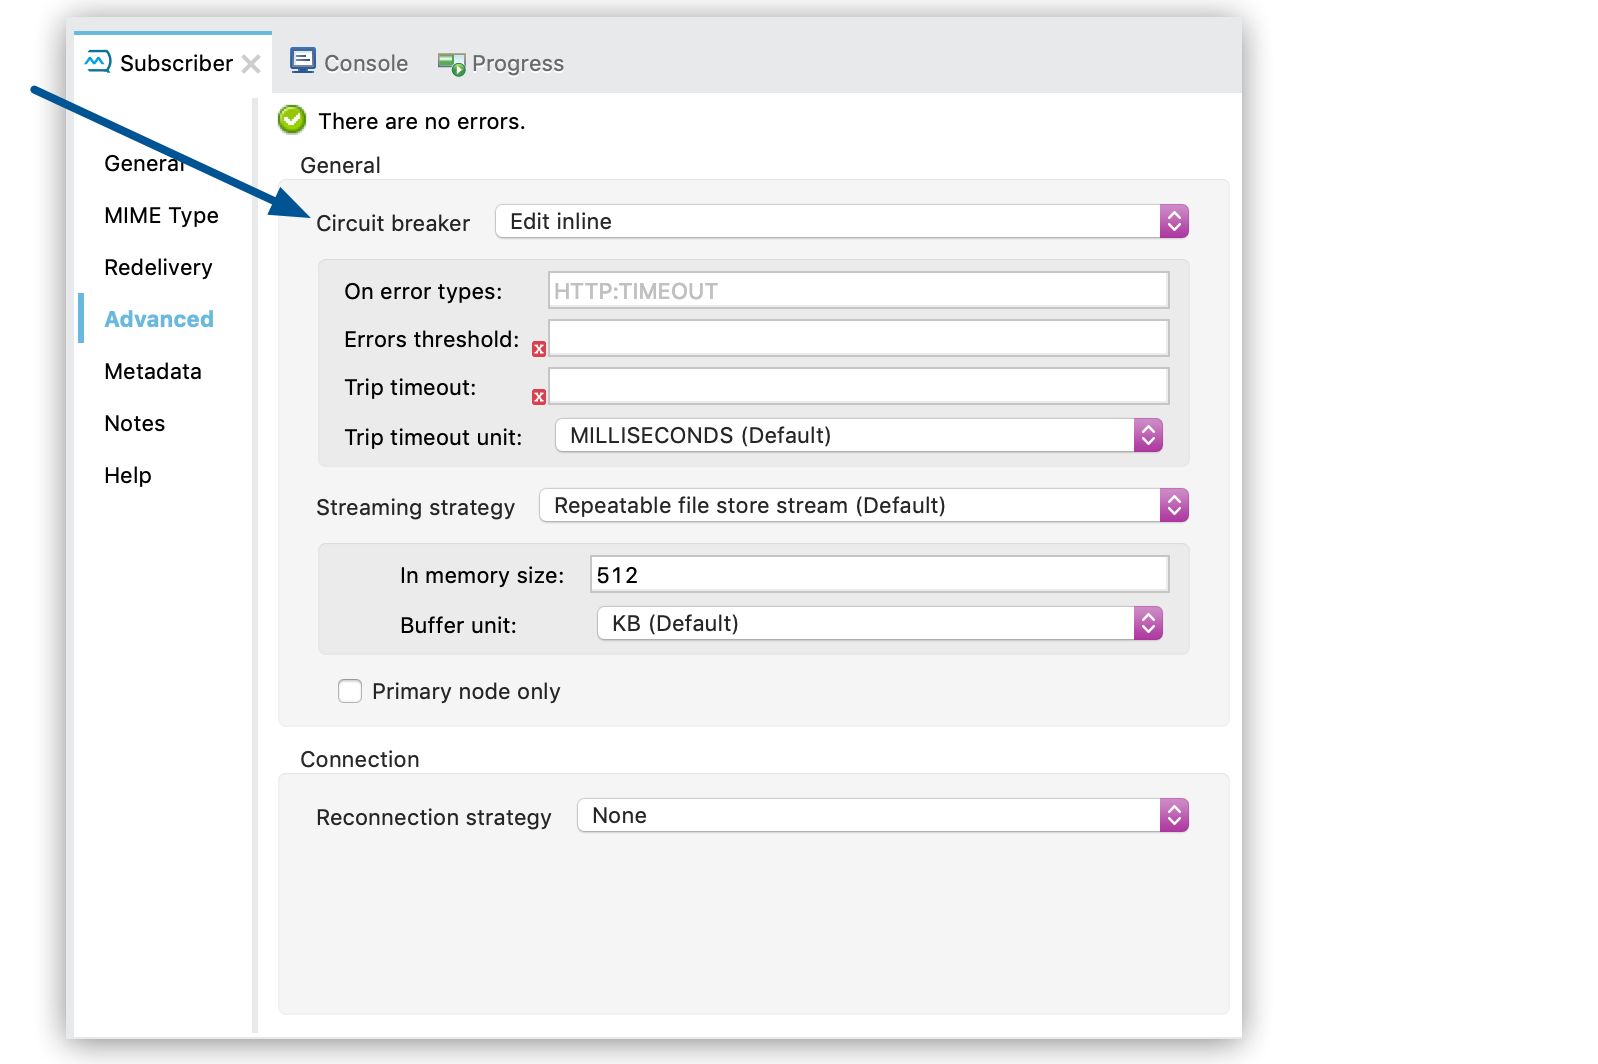Select Metadata in the sidebar
Screen dimensions: 1598x1064
click(x=153, y=371)
